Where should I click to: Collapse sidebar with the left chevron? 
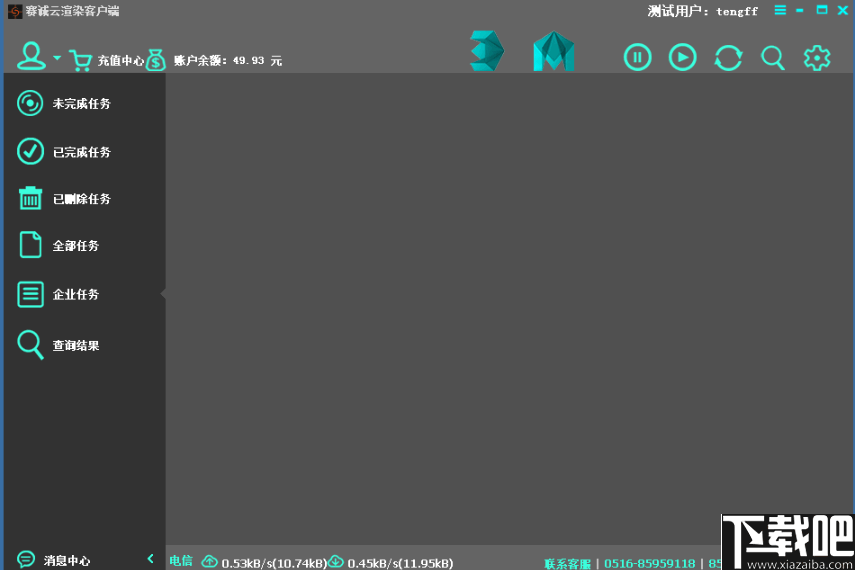pos(150,559)
